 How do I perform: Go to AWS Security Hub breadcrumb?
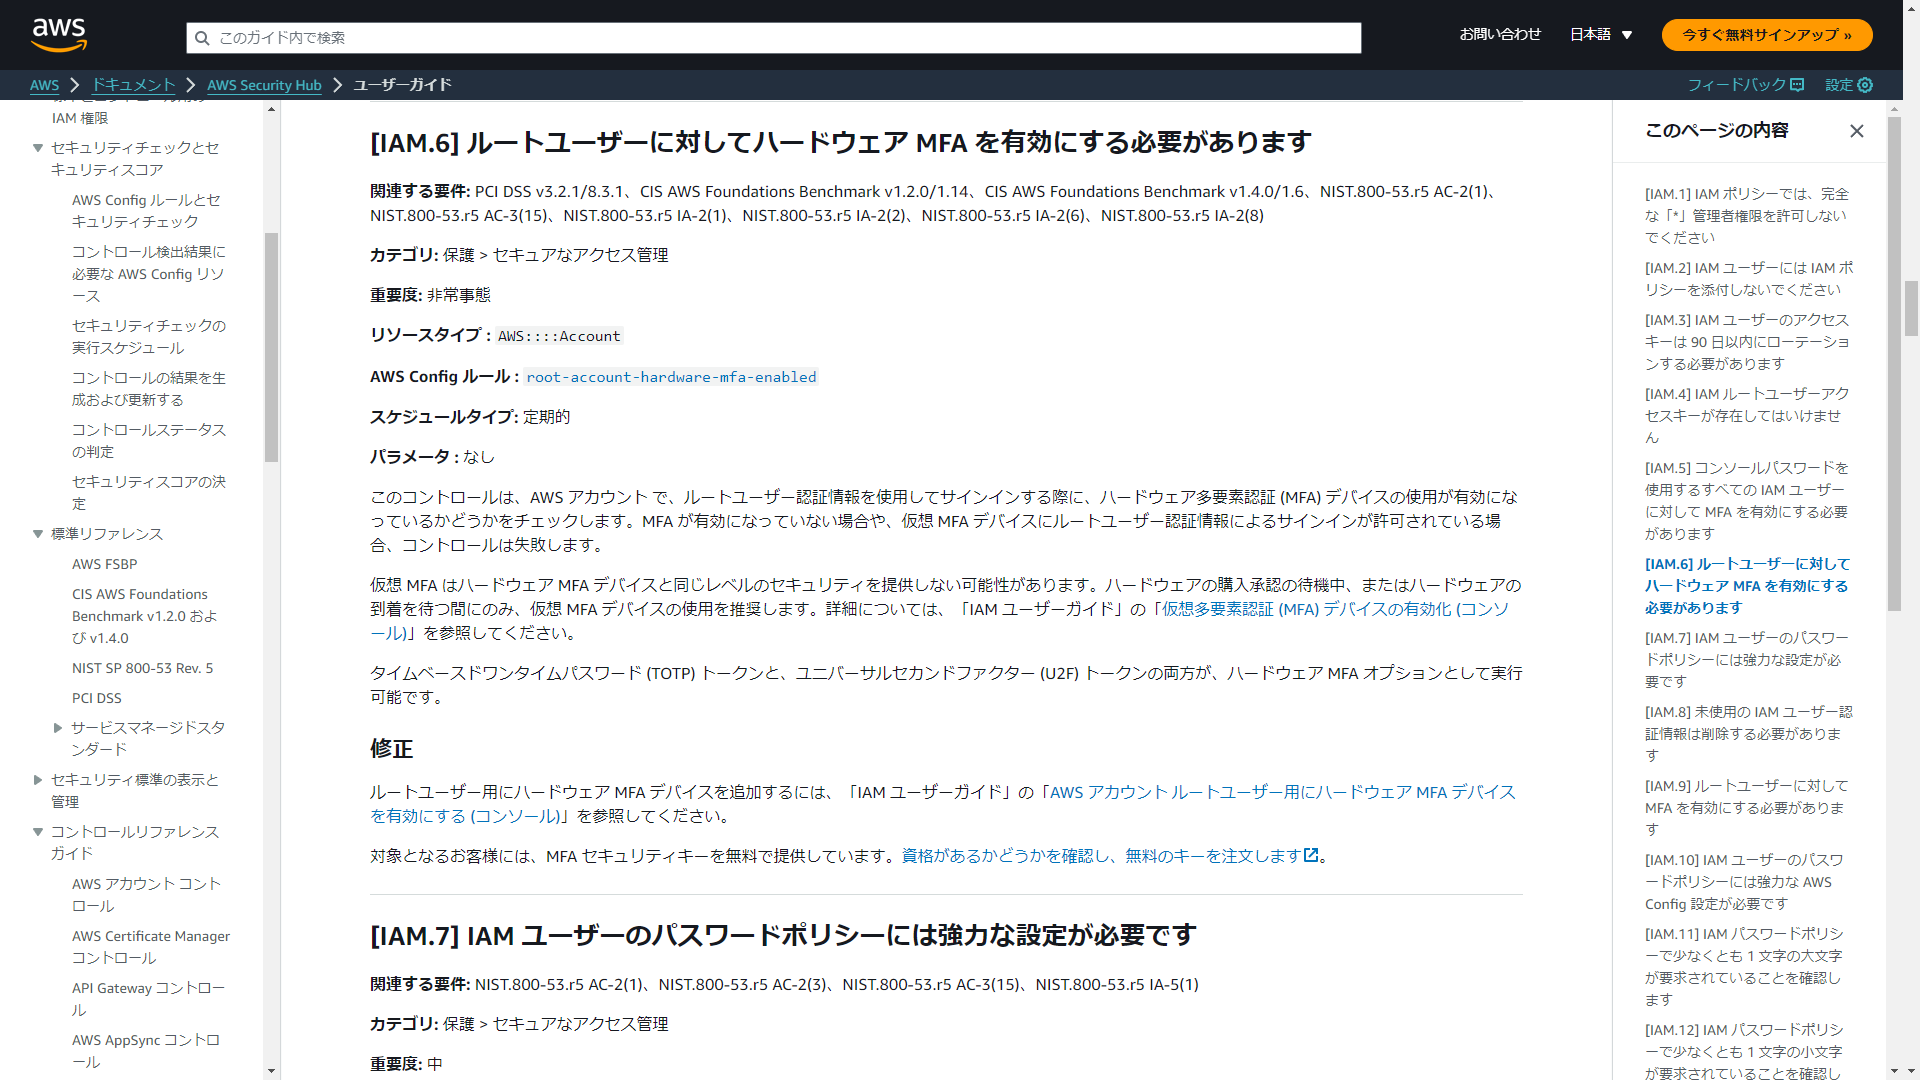[x=264, y=85]
